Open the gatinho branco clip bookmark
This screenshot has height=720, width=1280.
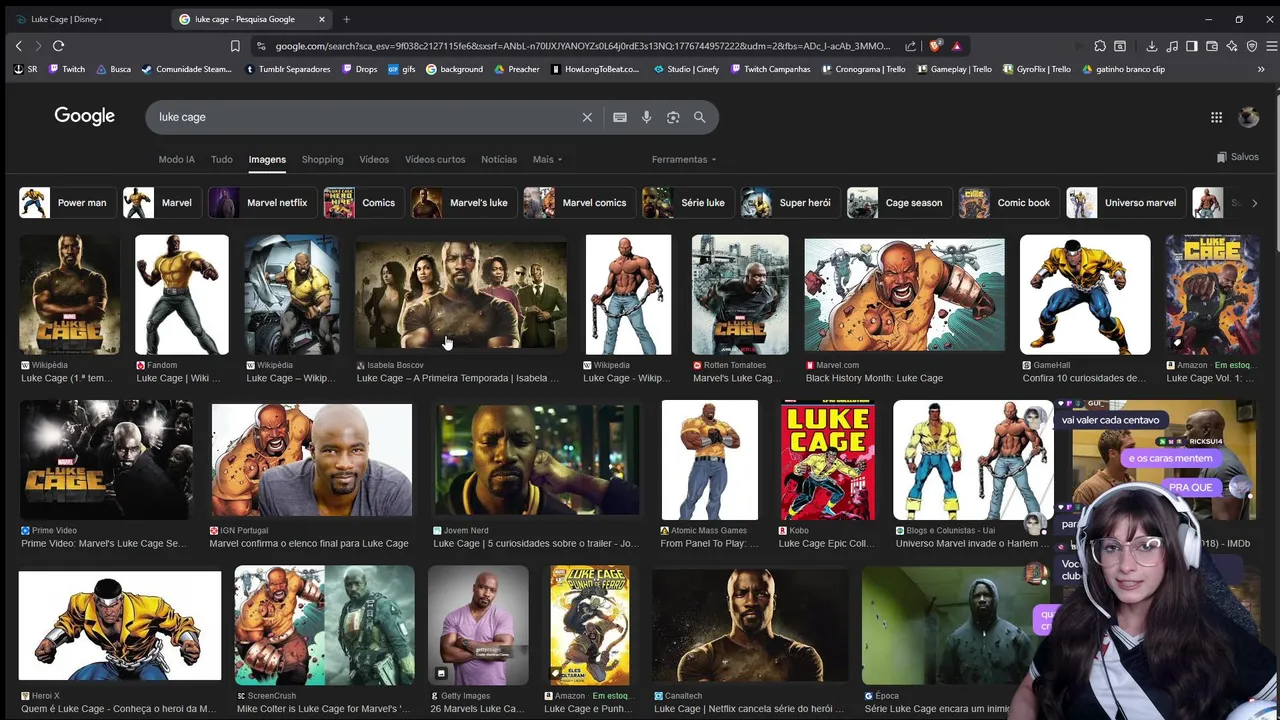1124,69
